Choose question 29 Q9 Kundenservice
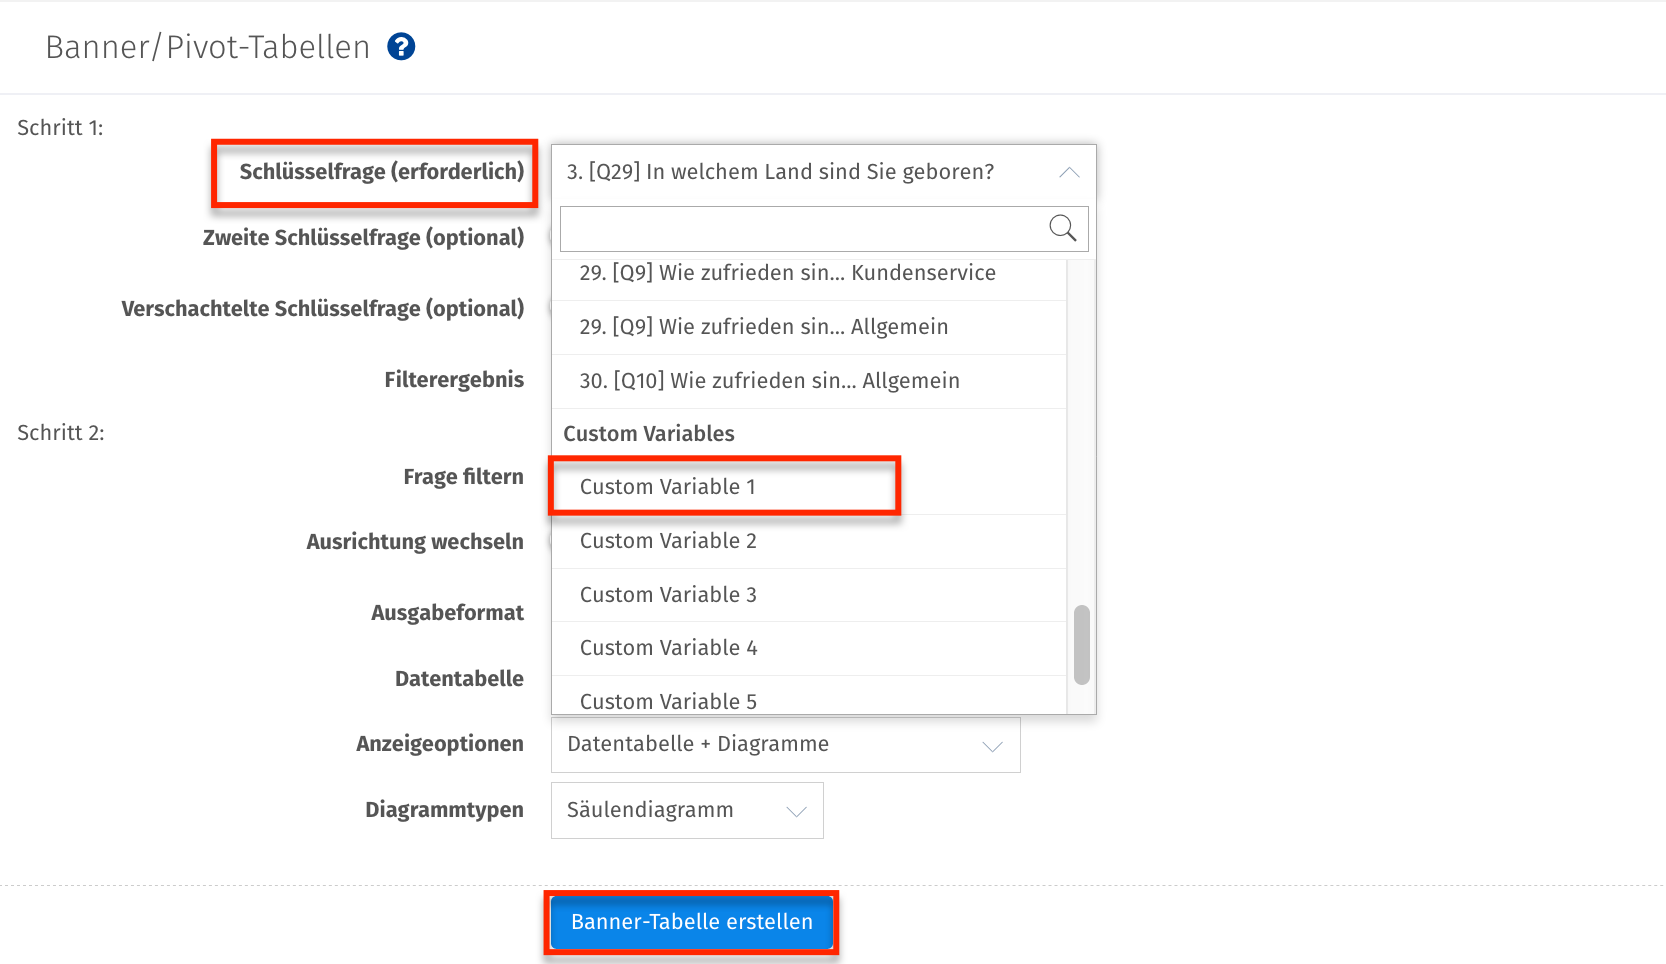 coord(787,273)
